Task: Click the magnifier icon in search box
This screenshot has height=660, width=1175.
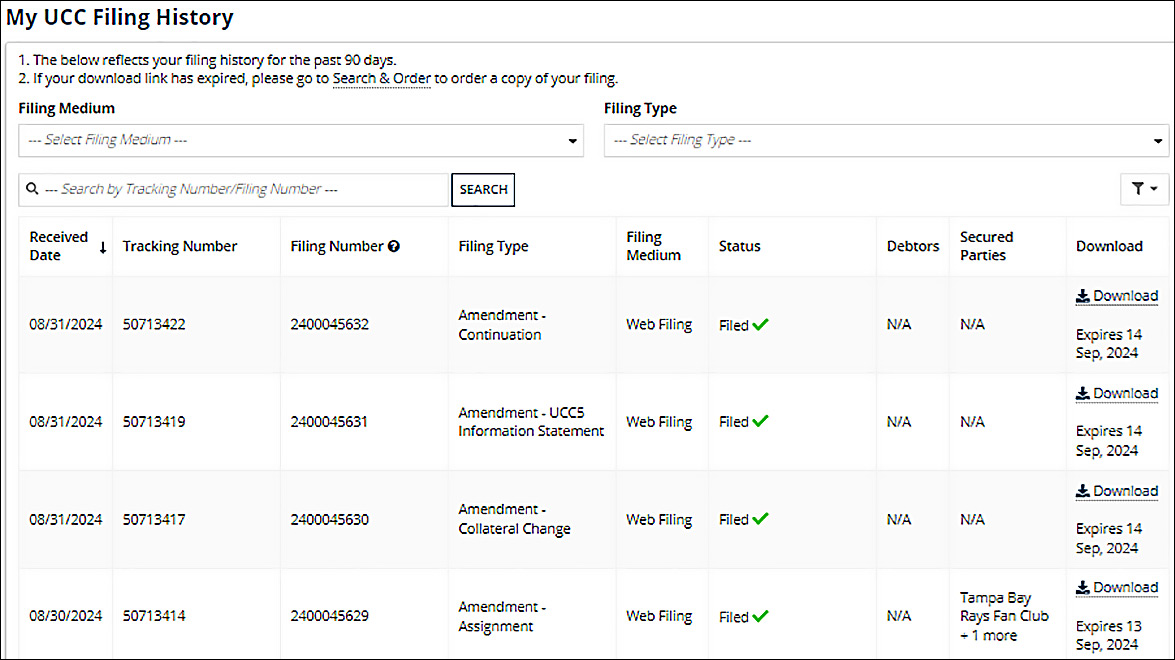Action: click(x=32, y=189)
